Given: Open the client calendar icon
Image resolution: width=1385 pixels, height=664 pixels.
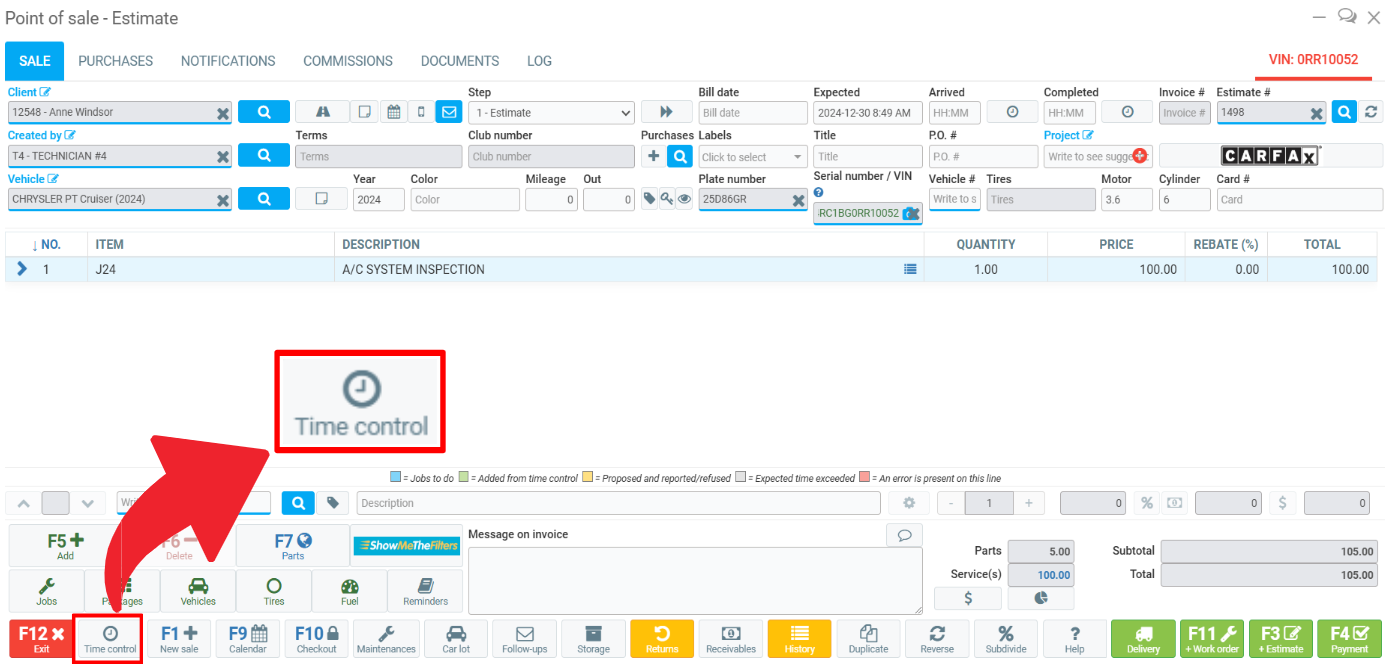Looking at the screenshot, I should [x=394, y=112].
